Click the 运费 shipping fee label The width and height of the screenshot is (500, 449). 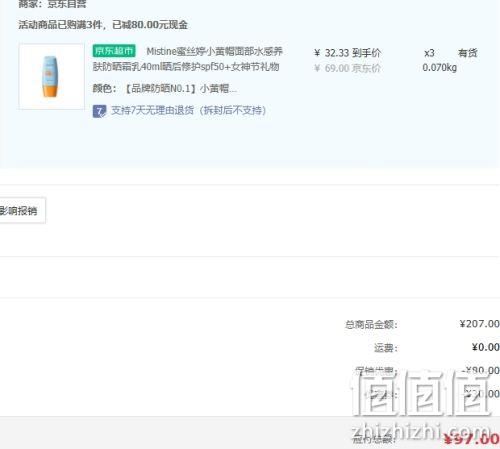coord(385,348)
